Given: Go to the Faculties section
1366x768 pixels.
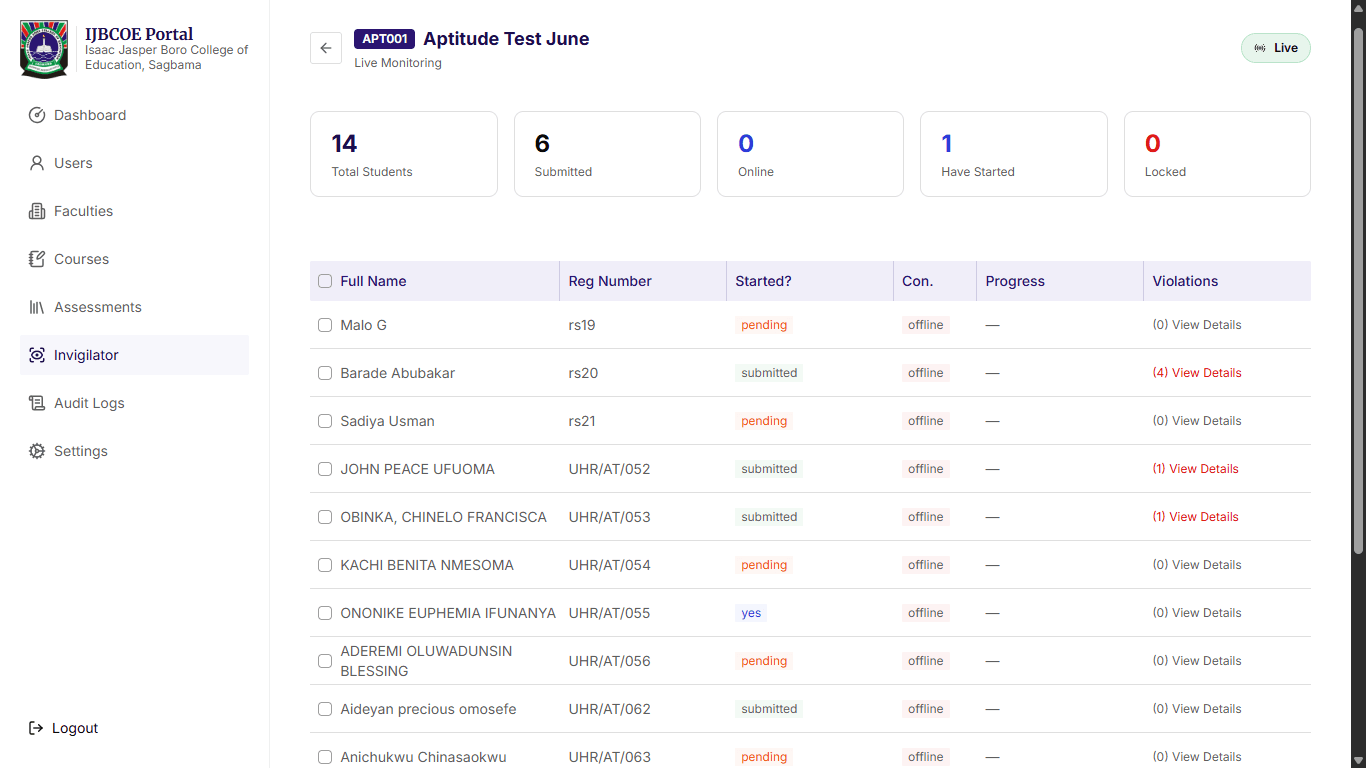Looking at the screenshot, I should click(134, 211).
